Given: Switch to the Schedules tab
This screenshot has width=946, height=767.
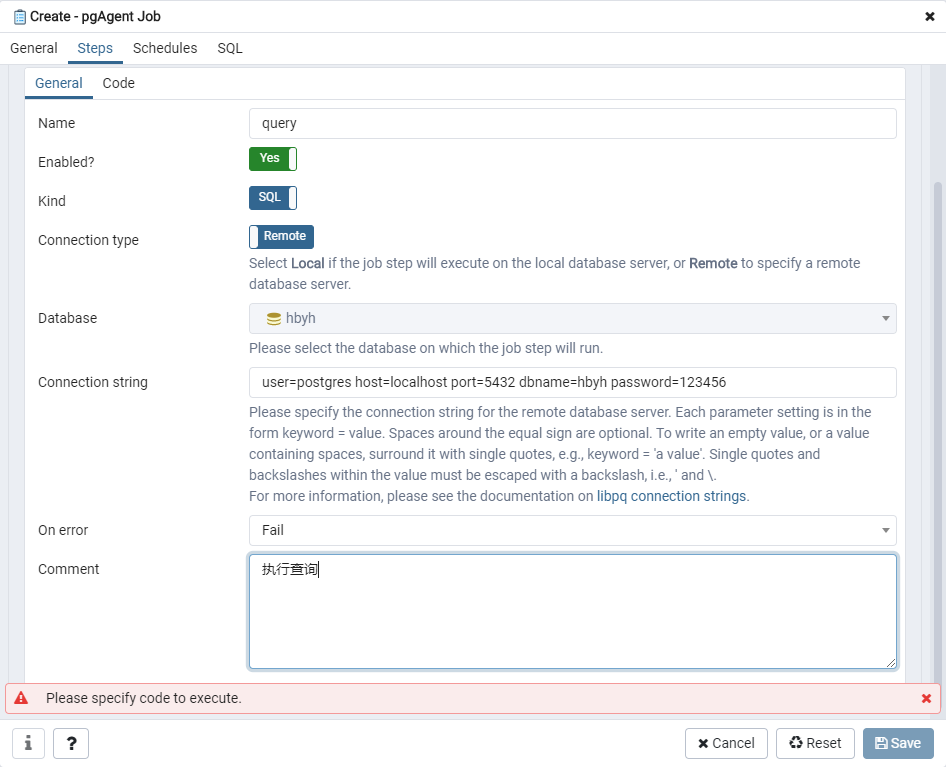Looking at the screenshot, I should click(165, 48).
